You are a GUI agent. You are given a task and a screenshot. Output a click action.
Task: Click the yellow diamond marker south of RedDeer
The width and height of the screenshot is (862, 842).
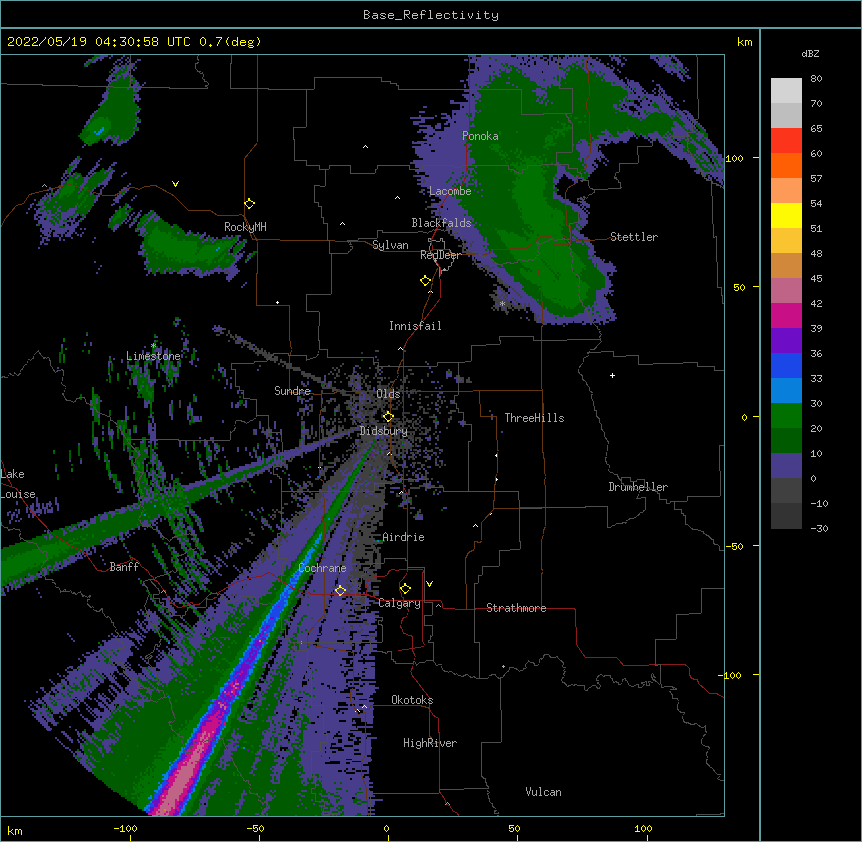426,281
